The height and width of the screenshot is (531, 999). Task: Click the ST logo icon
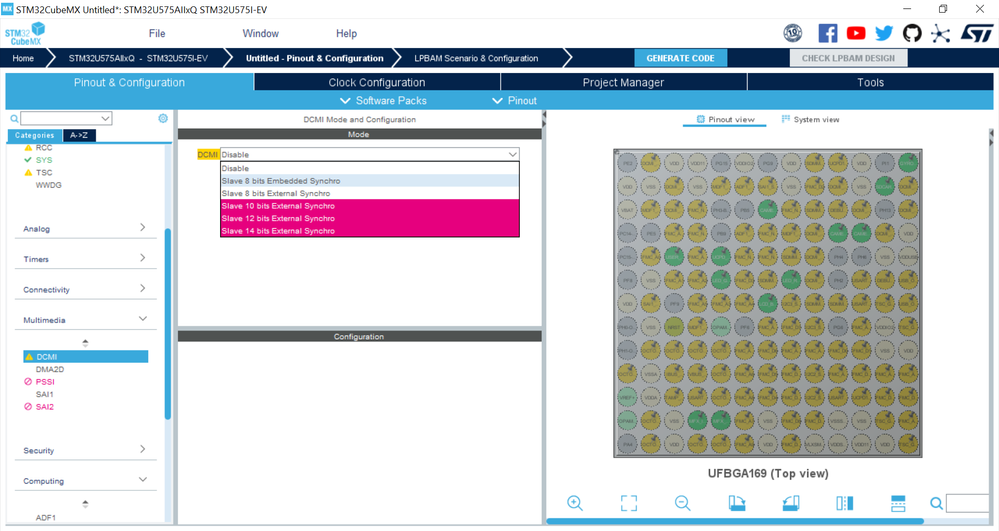[x=977, y=33]
